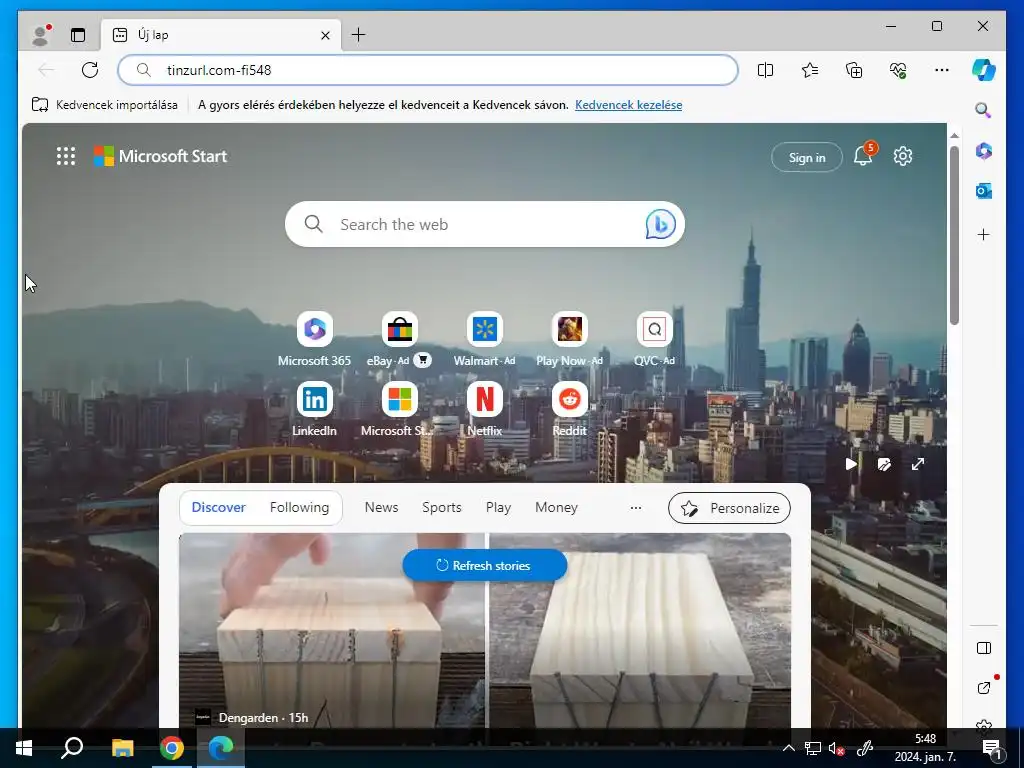Click the Search the web box
This screenshot has width=1024, height=768.
pos(485,224)
